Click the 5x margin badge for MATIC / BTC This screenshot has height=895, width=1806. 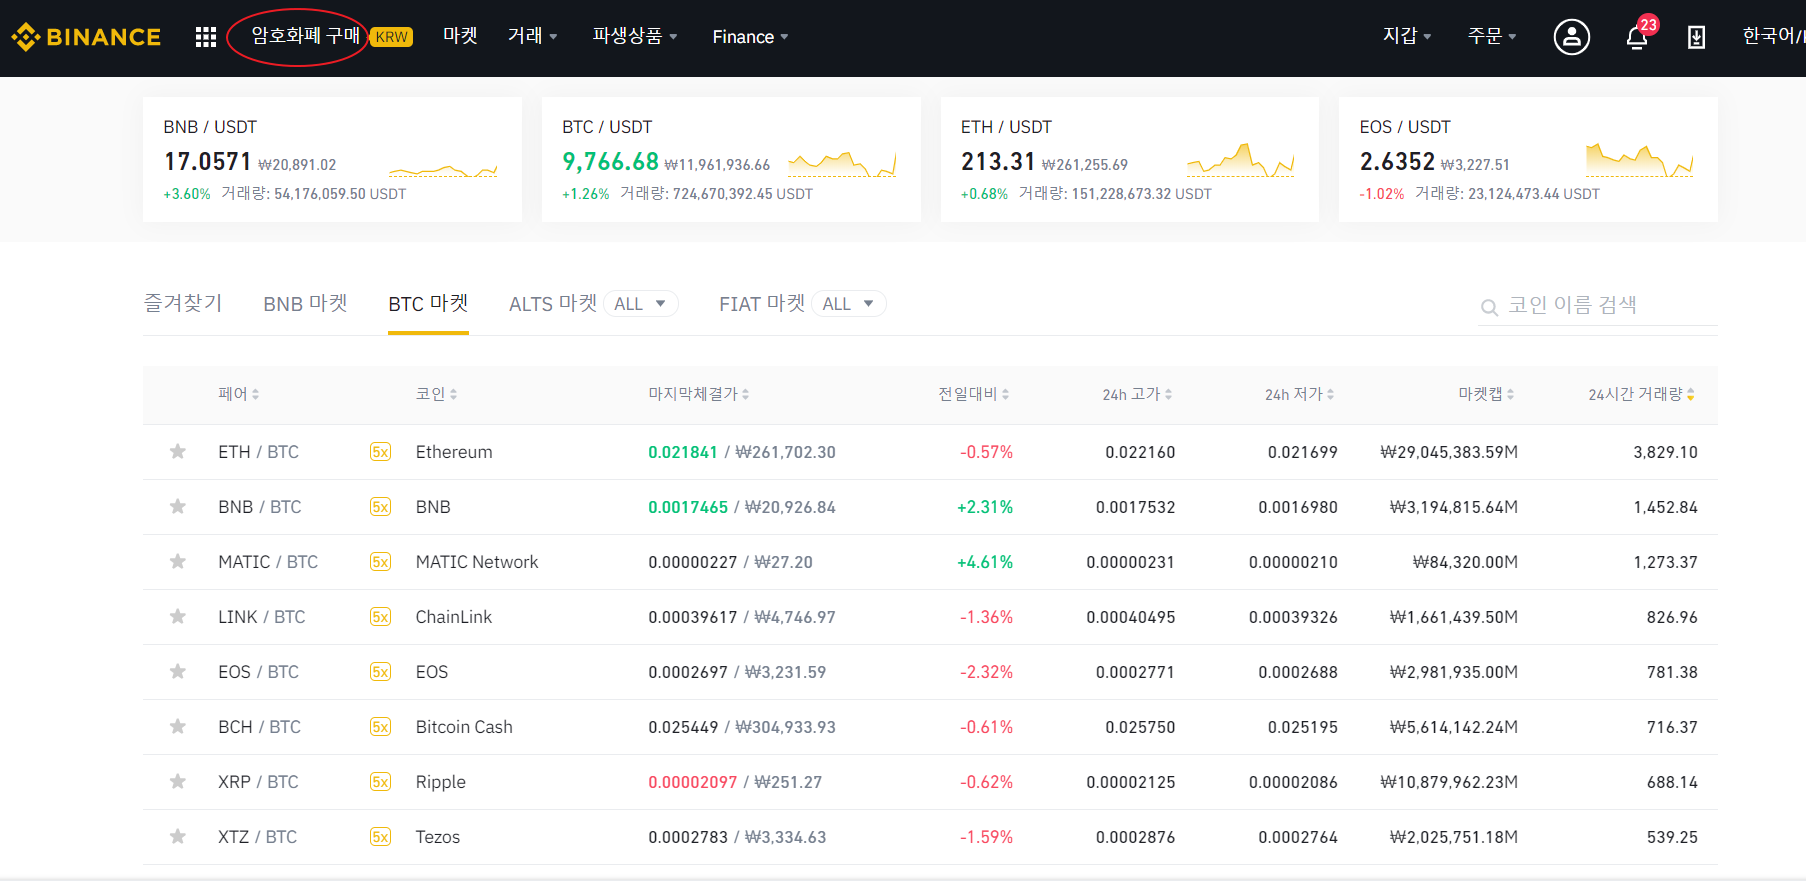pyautogui.click(x=380, y=562)
